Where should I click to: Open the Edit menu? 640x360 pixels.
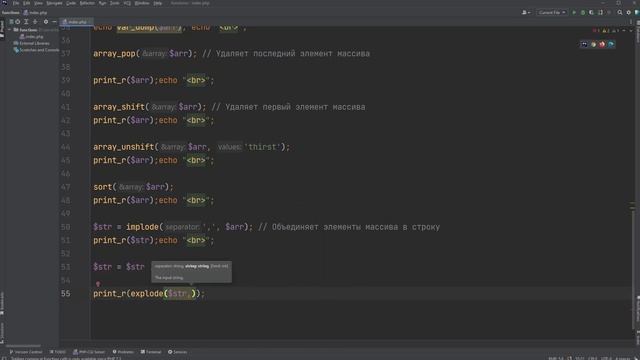[26, 3]
